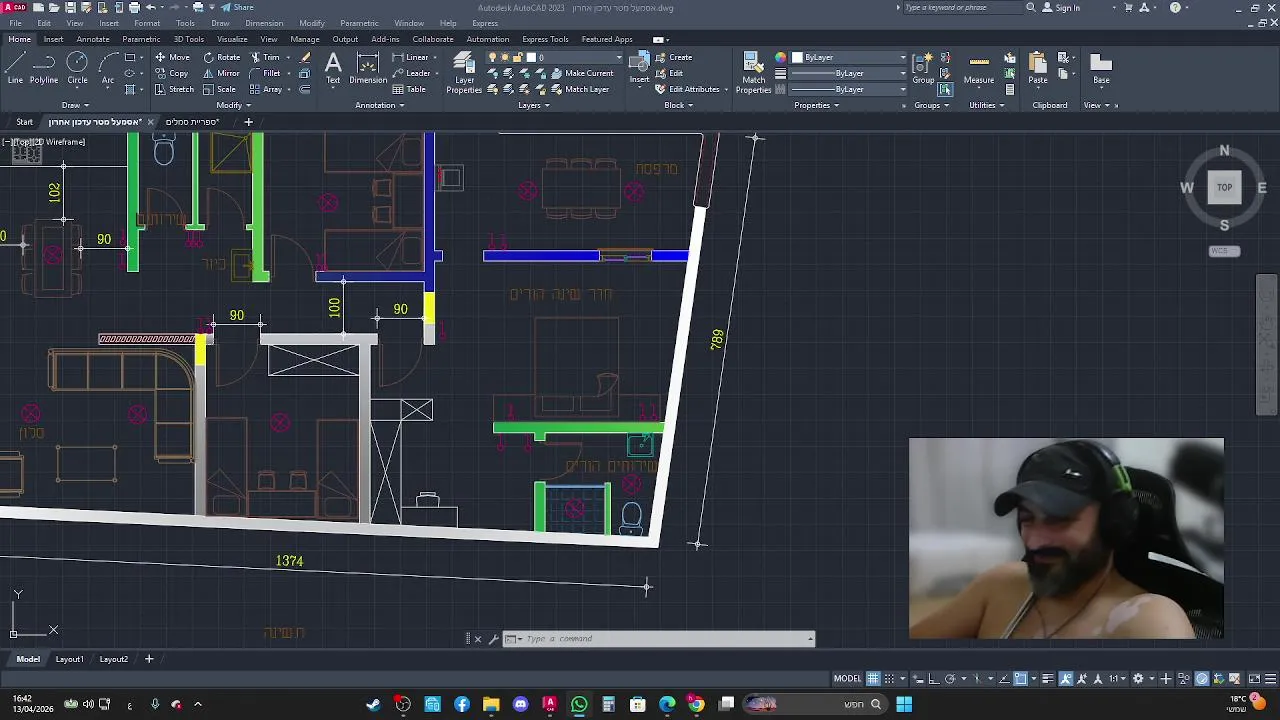Select the Polyline draw tool
Screen dimensions: 1280x720
tap(43, 68)
